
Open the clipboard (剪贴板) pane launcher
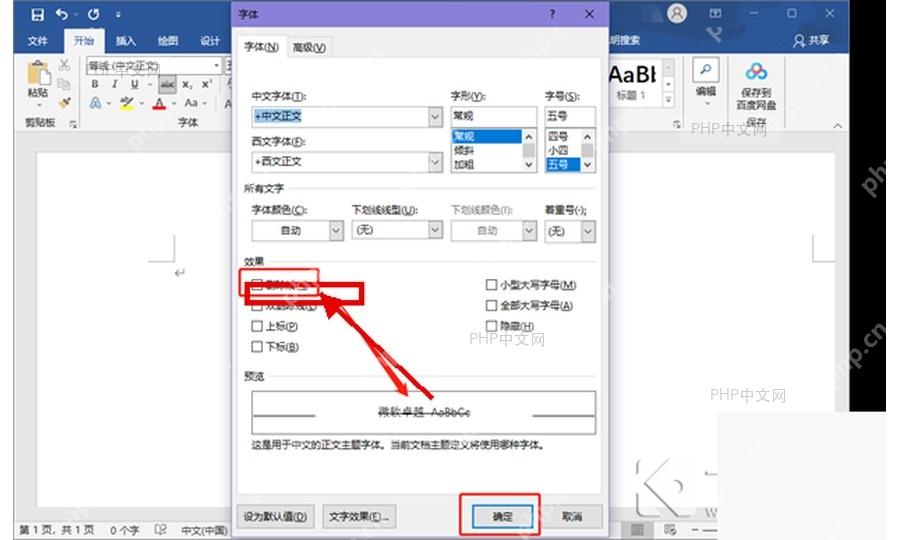coord(73,123)
